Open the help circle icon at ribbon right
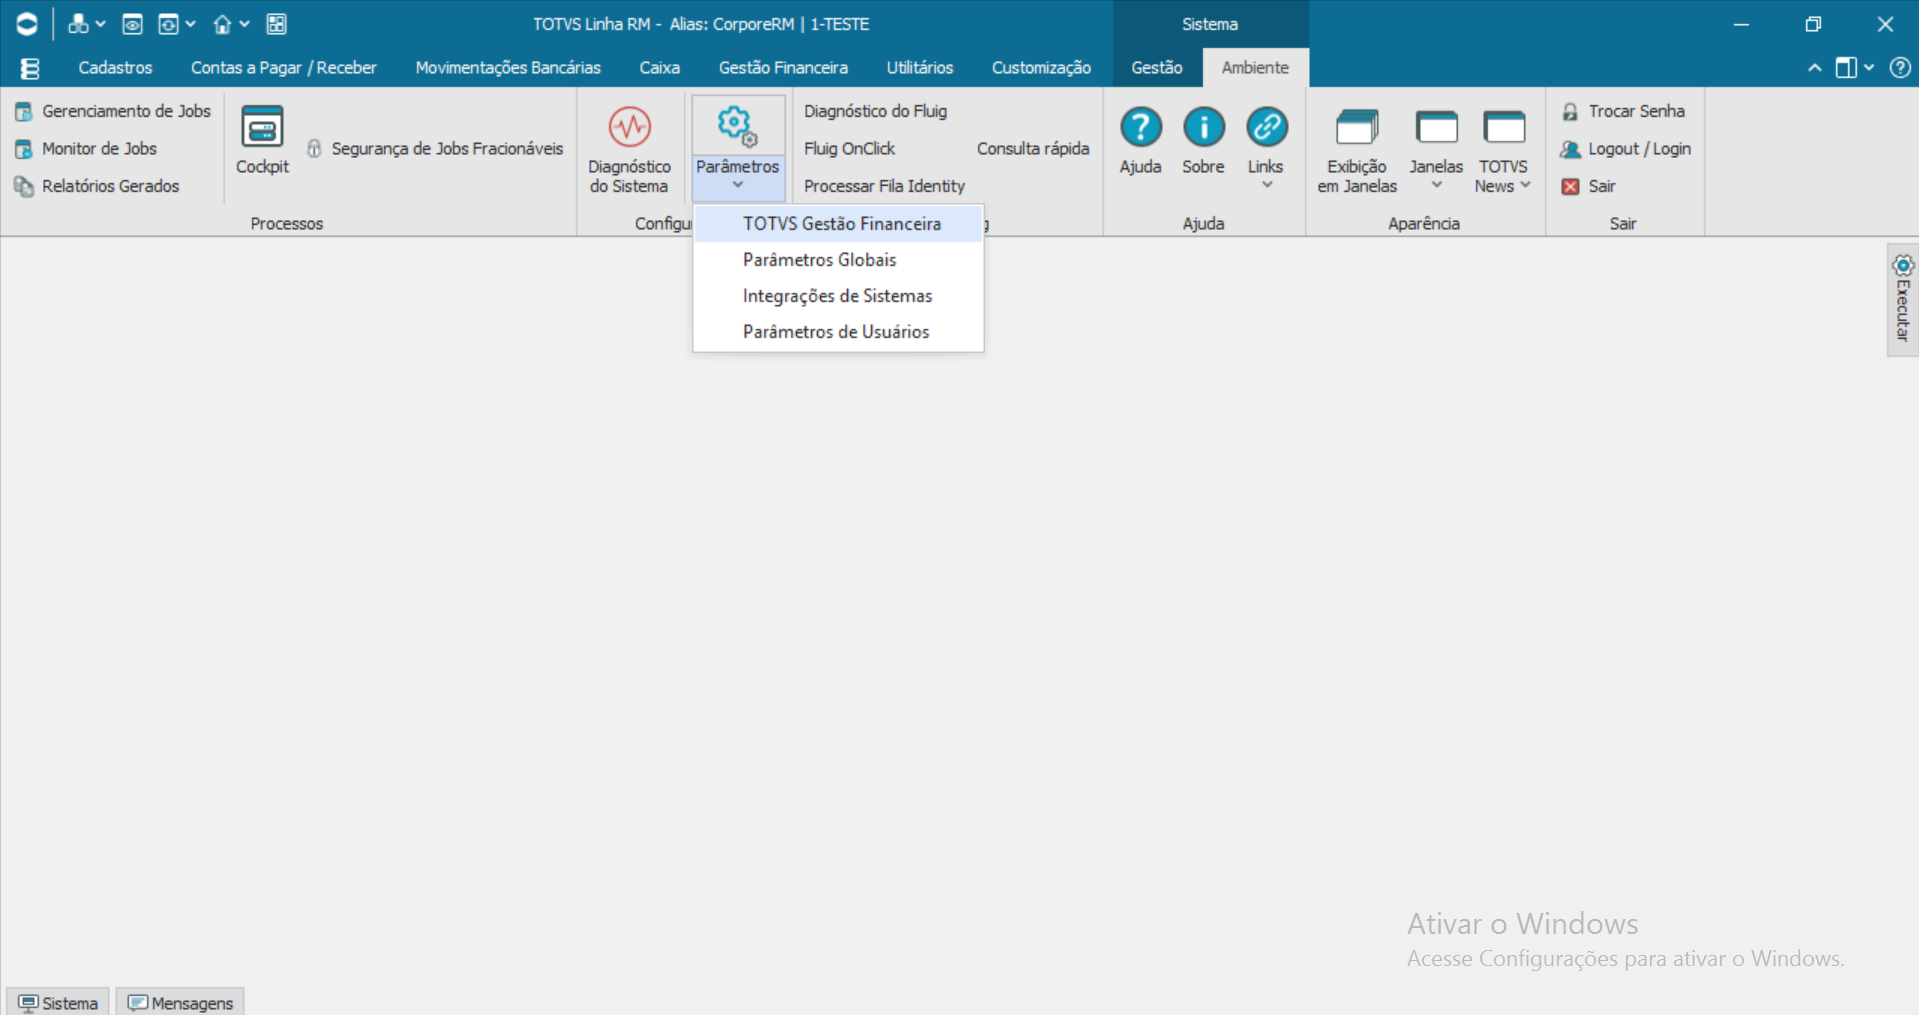Image resolution: width=1919 pixels, height=1015 pixels. (x=1900, y=68)
